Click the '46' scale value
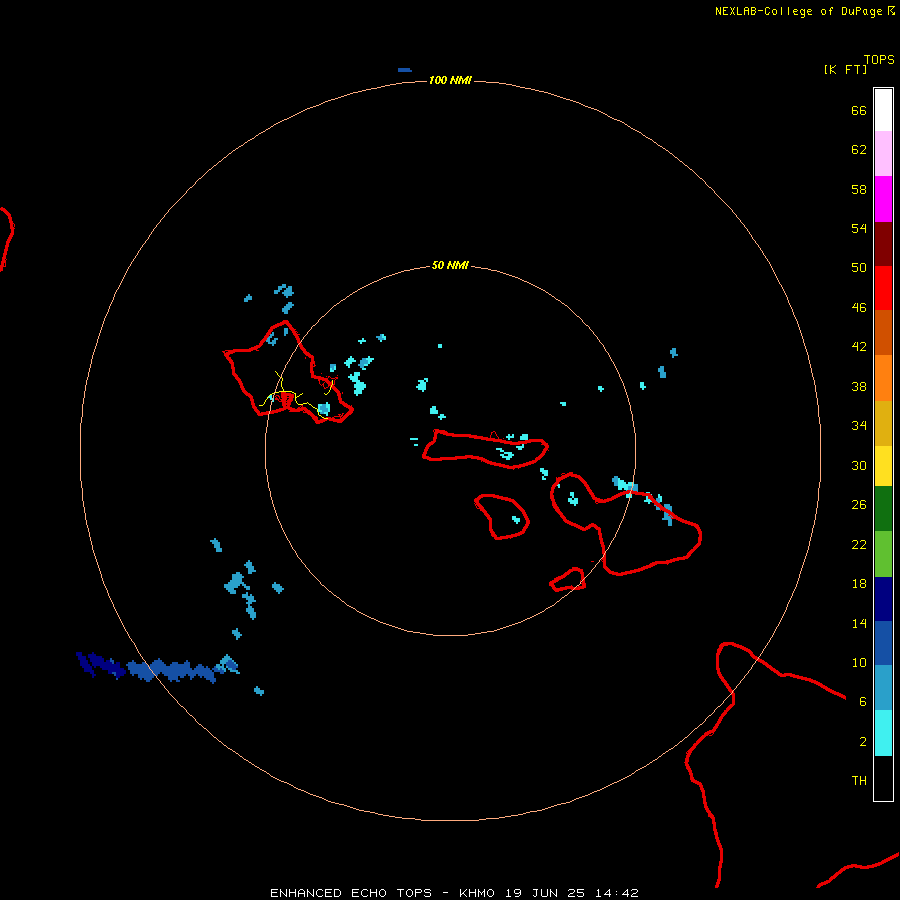Screen dimensions: 900x900 pos(859,307)
